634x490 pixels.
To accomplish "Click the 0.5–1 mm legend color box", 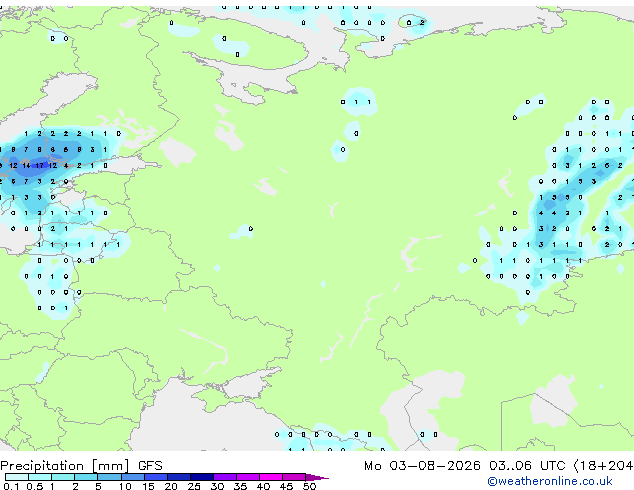I will [x=40, y=477].
